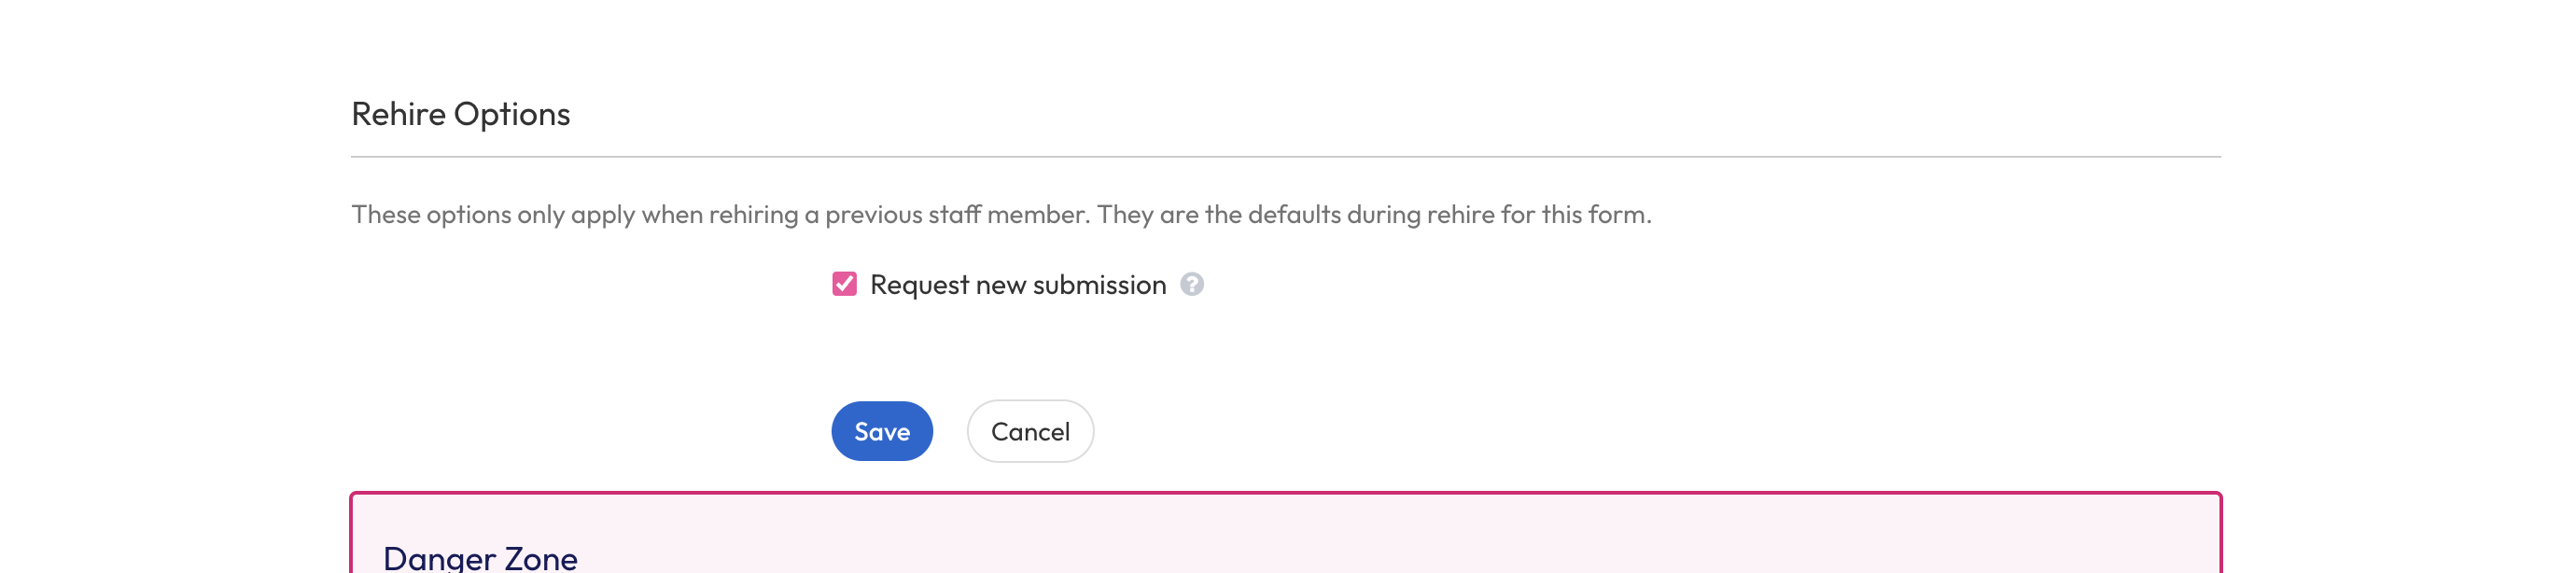This screenshot has height=573, width=2576.
Task: Select the Request new submission label text
Action: (1016, 284)
